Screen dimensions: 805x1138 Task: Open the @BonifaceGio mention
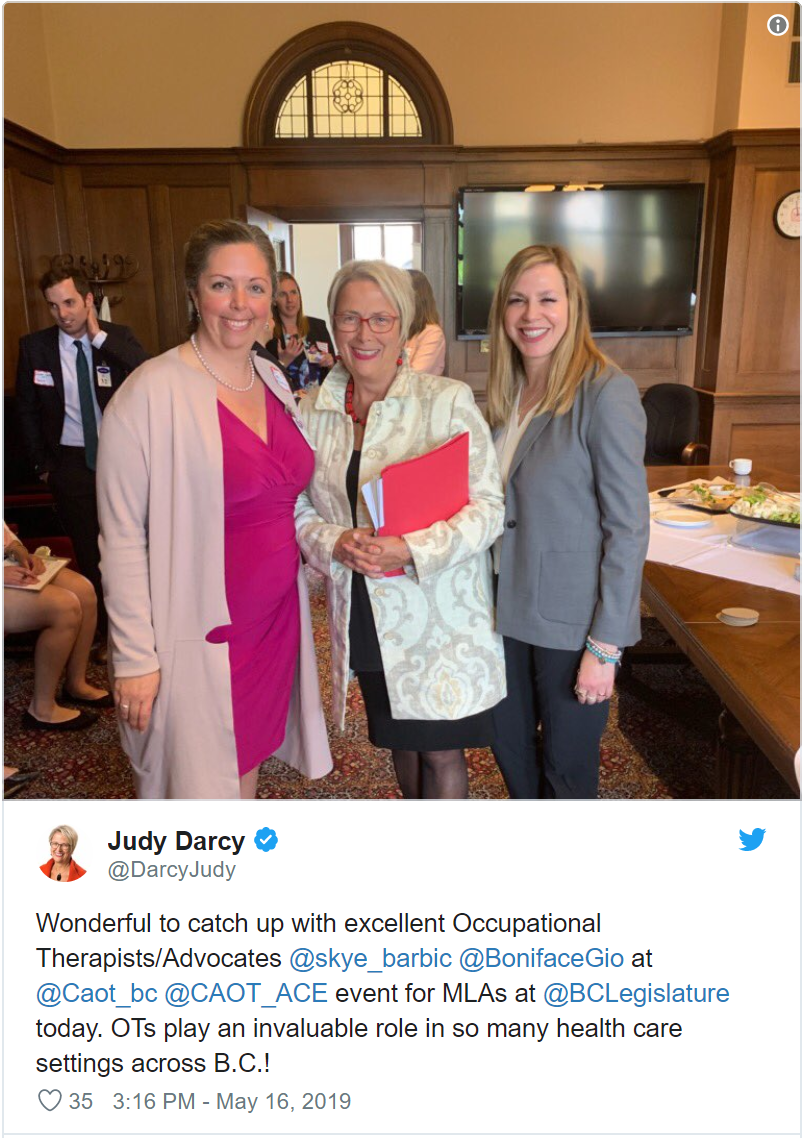tap(542, 958)
